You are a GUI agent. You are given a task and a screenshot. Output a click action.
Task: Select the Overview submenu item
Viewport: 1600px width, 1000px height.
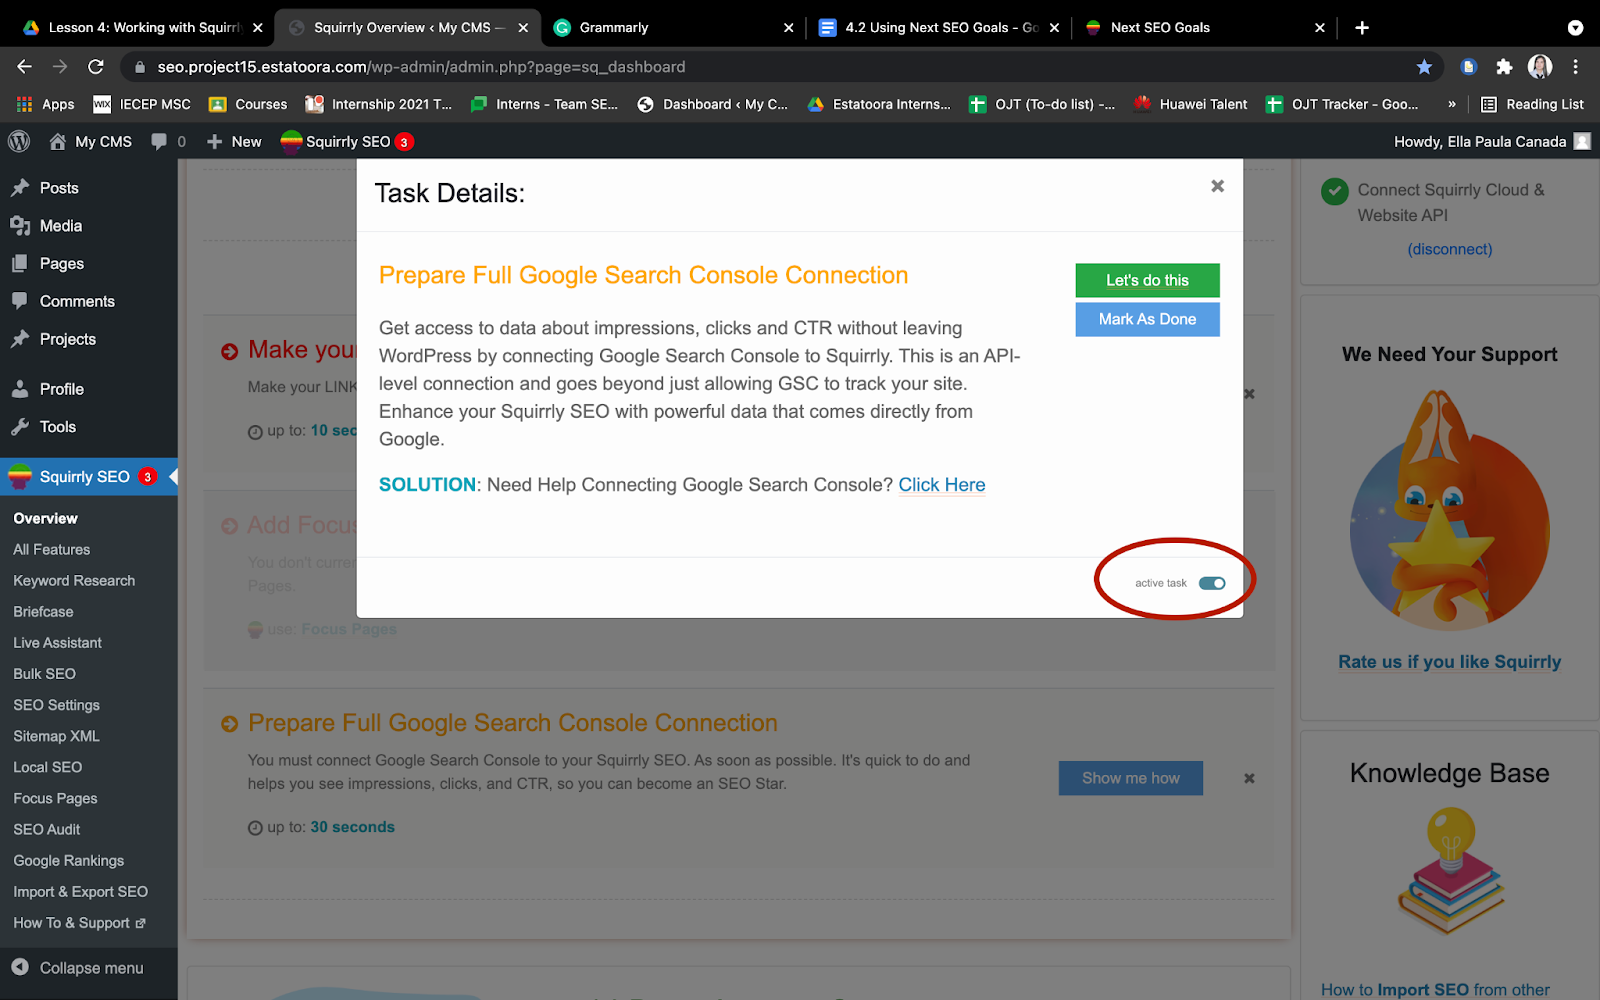click(45, 519)
